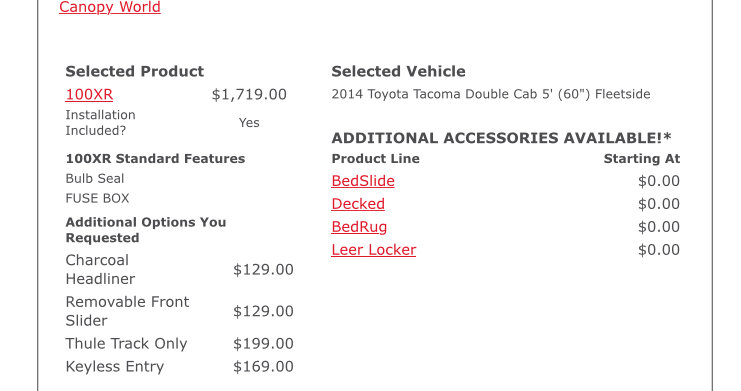Click the Installation Included Yes value
The width and height of the screenshot is (741, 391).
click(x=249, y=123)
